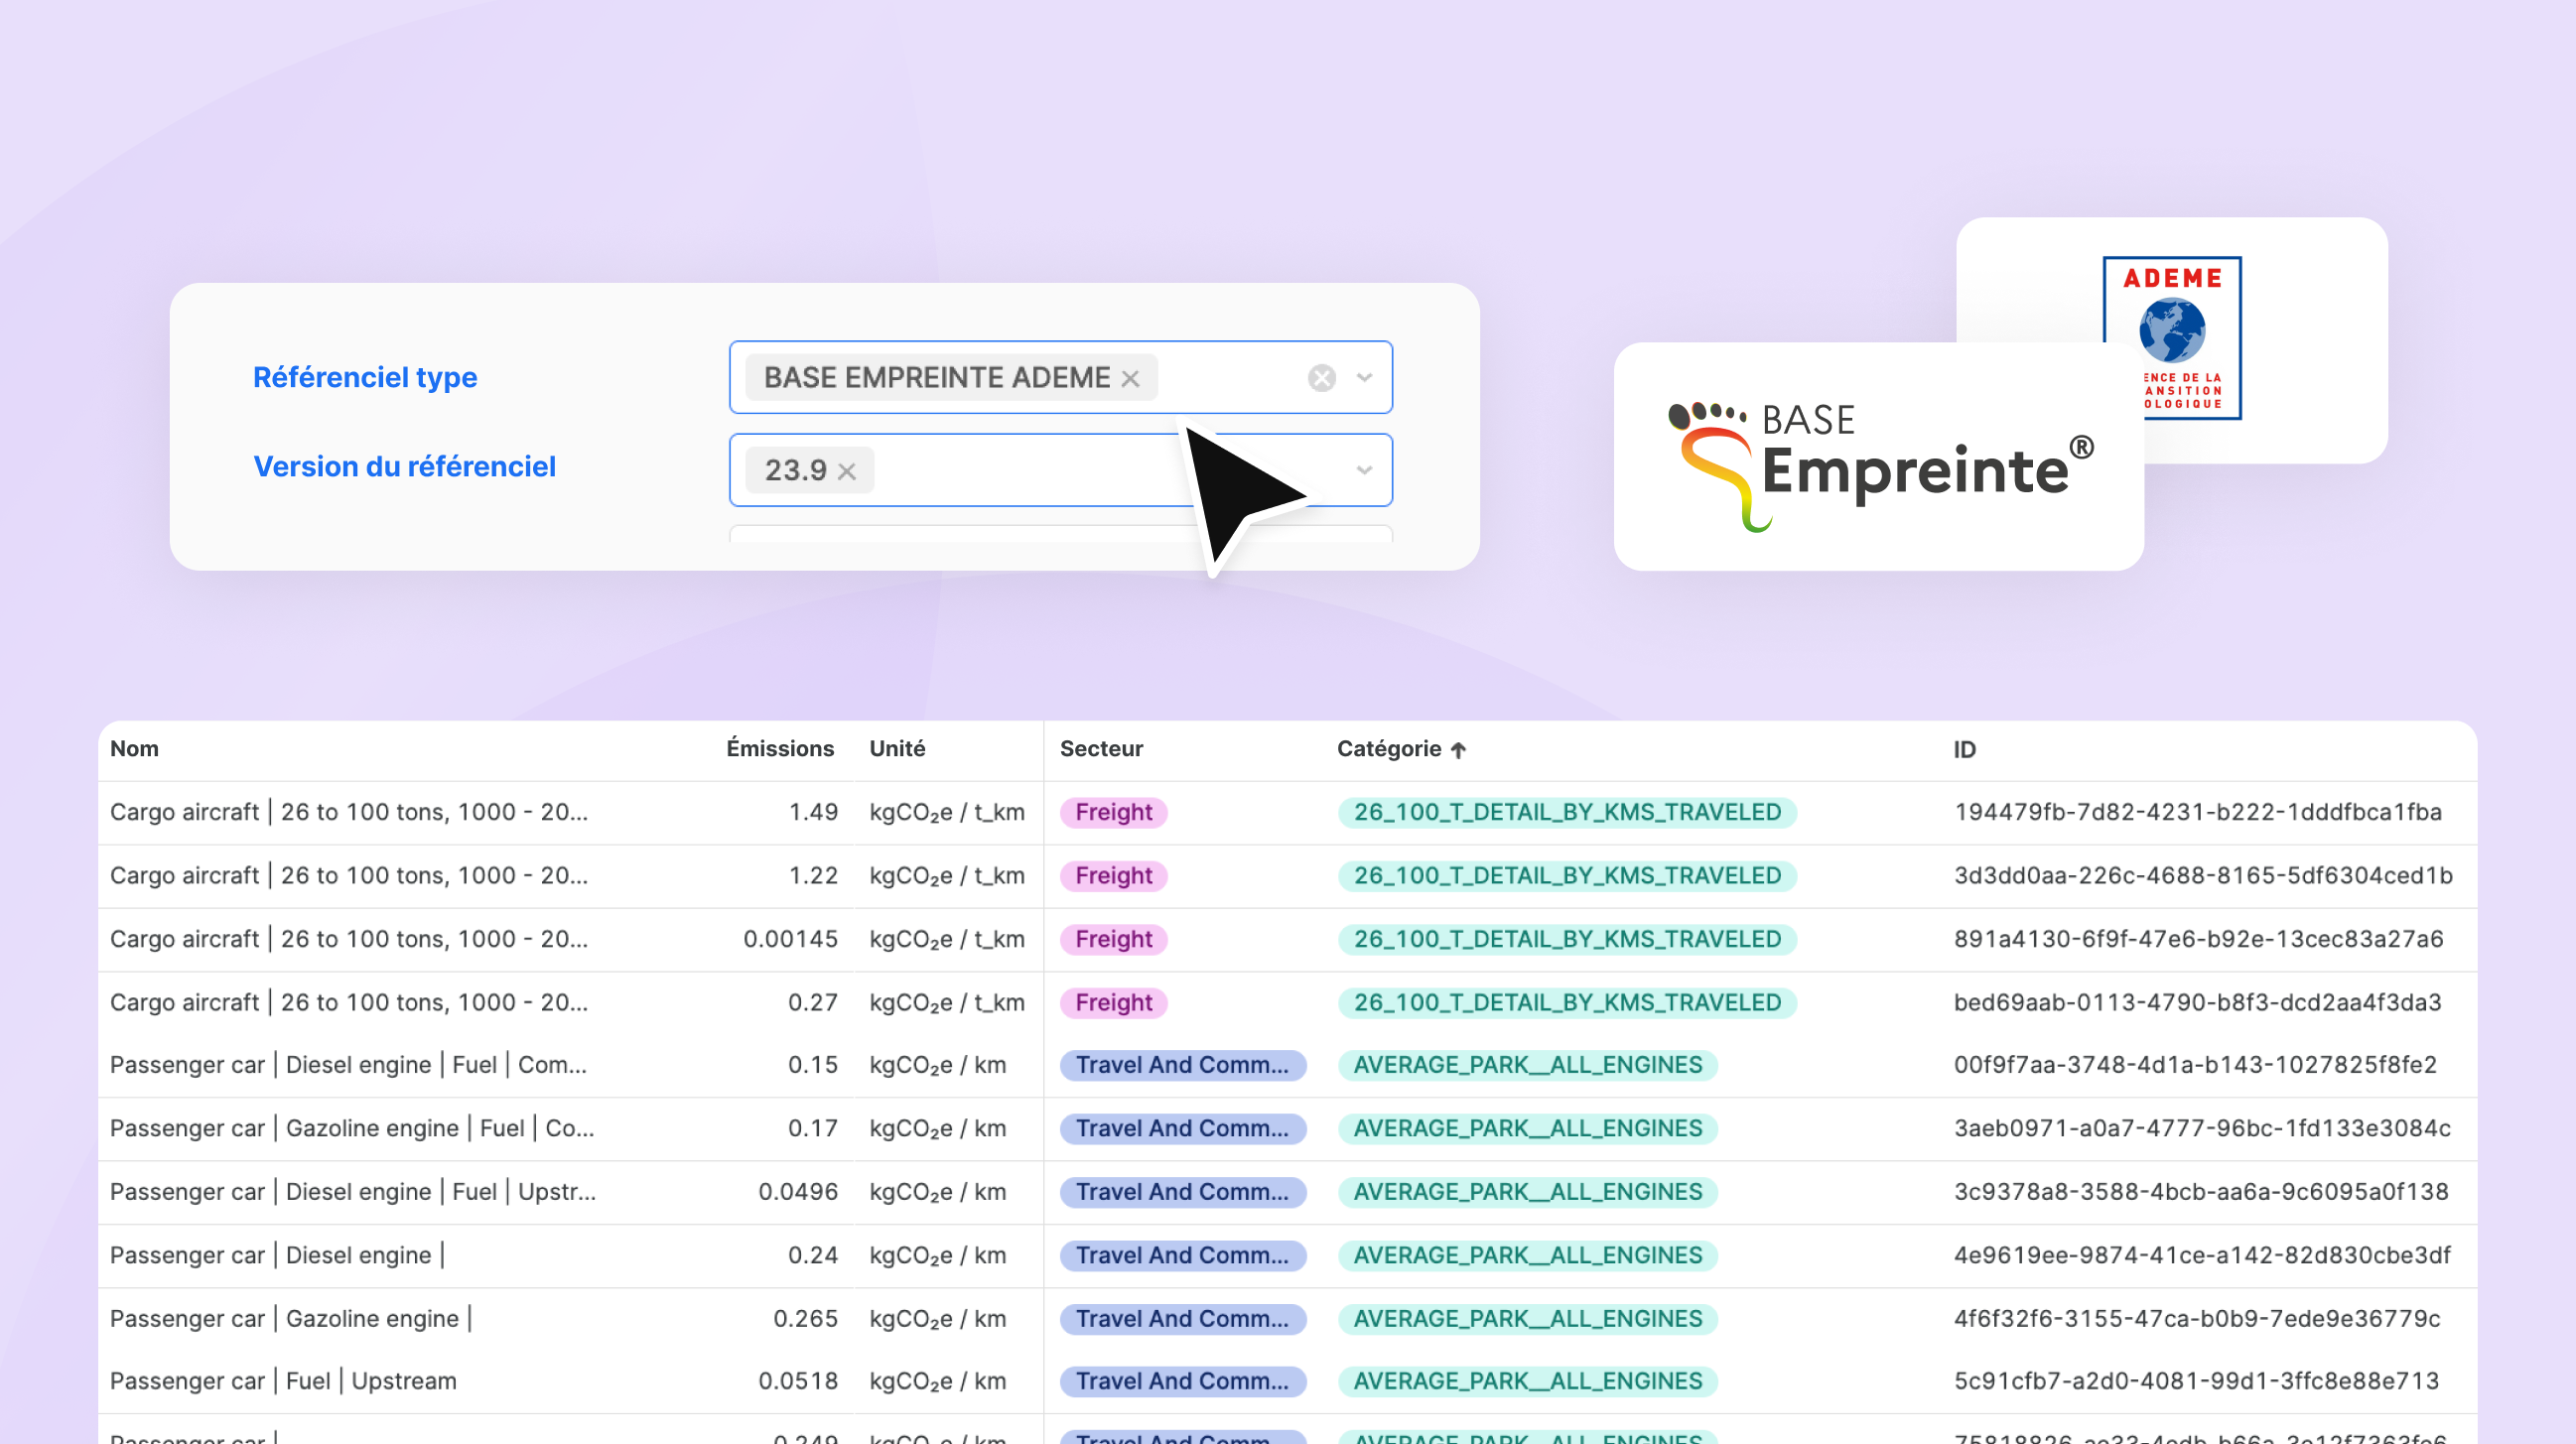Screen dimensions: 2576x1444
Task: Click Travel And Comm tag for emissions 0.17
Action: tap(1183, 1129)
